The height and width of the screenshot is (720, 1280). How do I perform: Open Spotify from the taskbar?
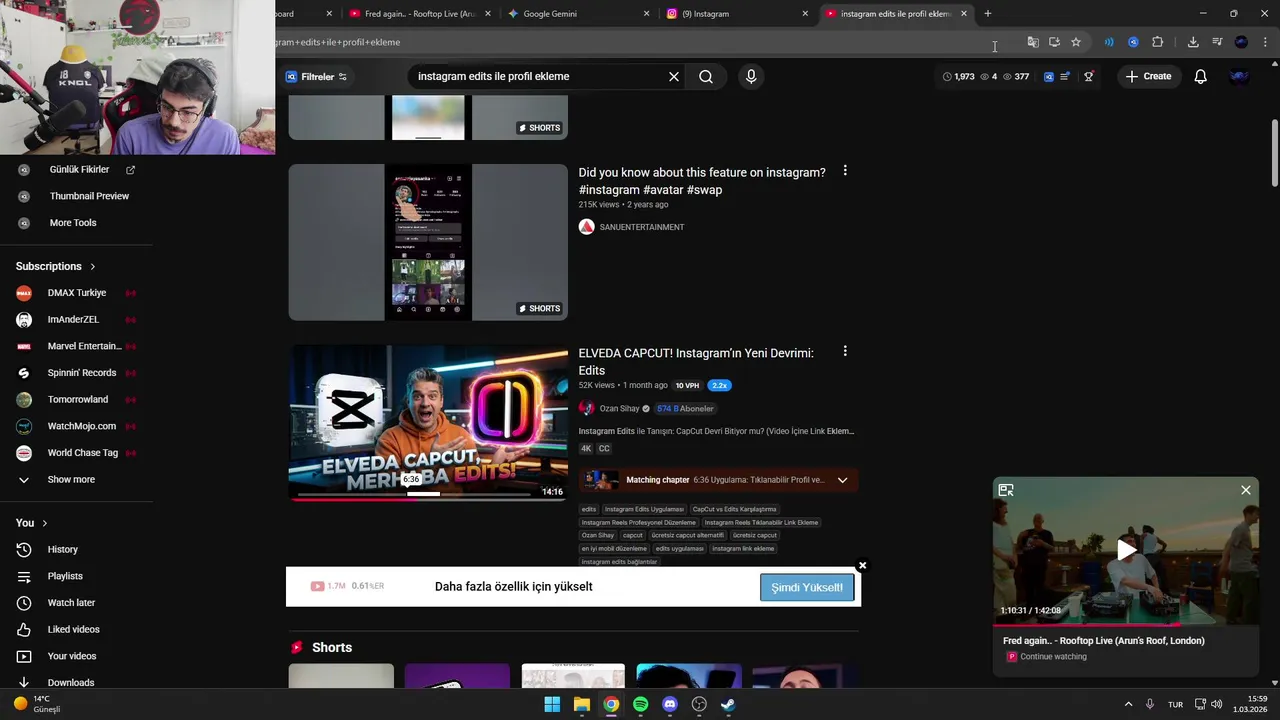tap(641, 704)
